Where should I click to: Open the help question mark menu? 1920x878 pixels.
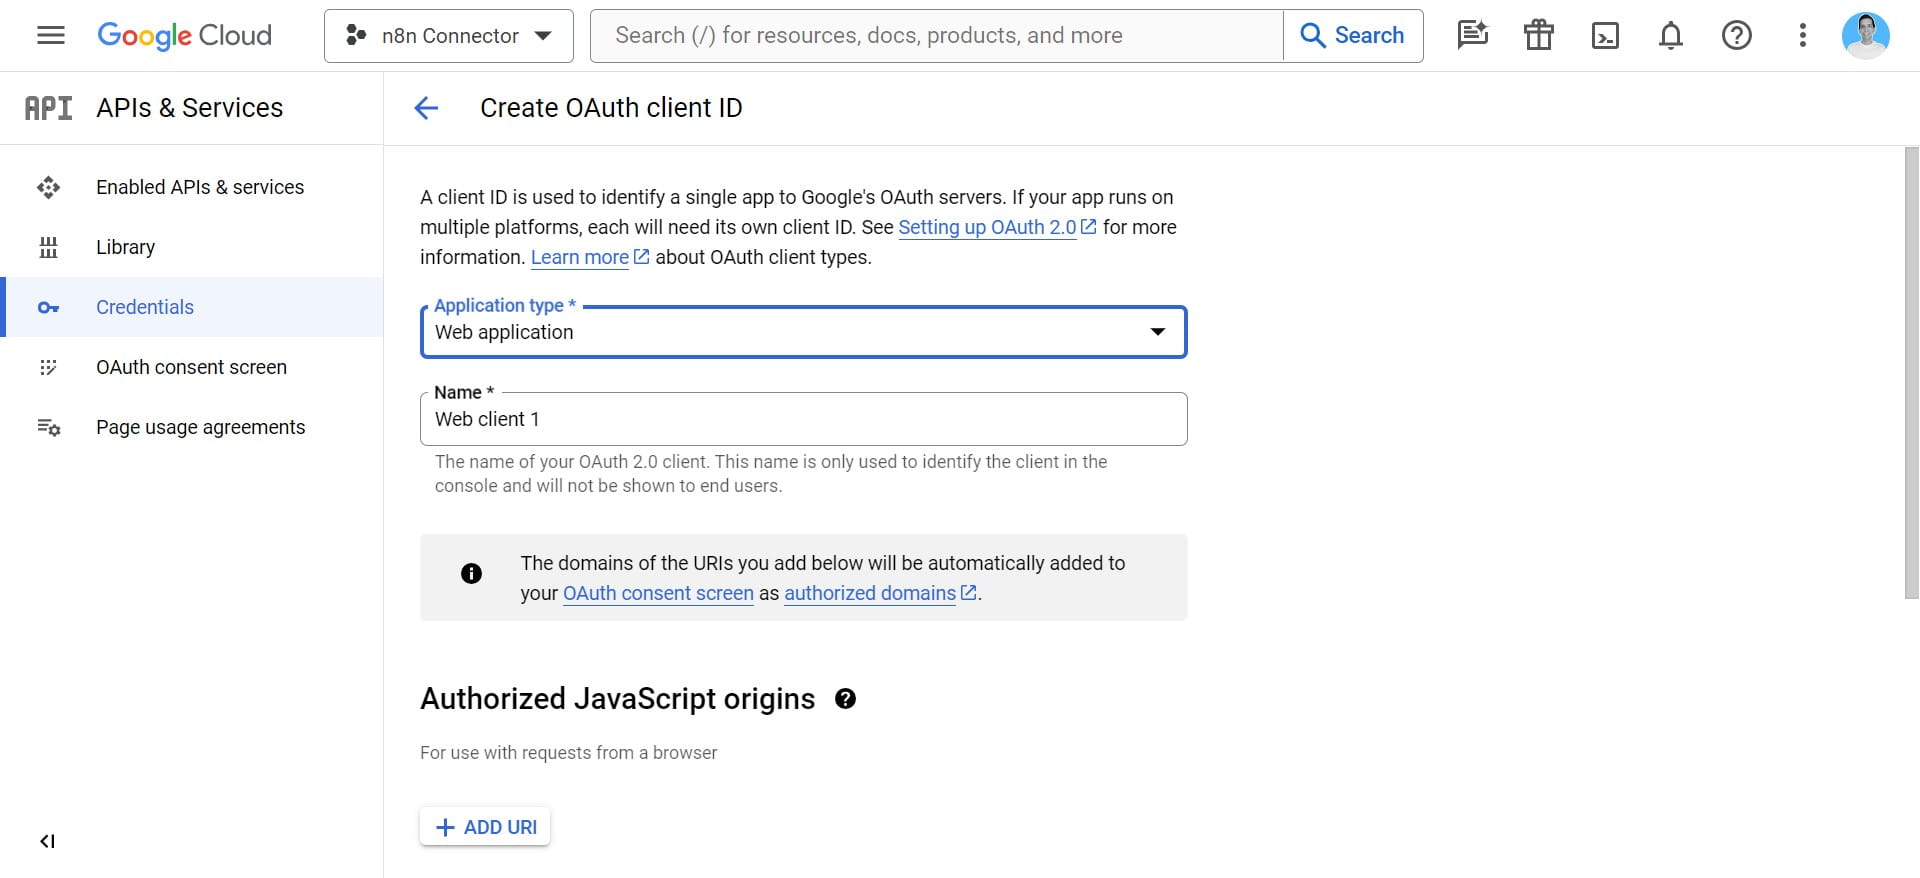1736,36
